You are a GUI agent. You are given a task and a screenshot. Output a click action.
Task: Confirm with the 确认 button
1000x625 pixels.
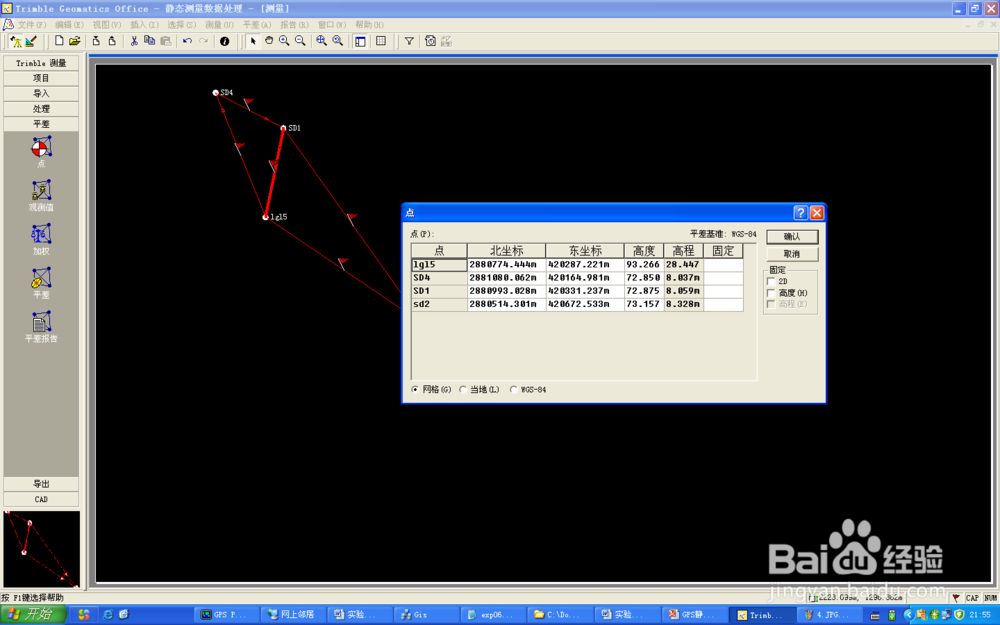pyautogui.click(x=792, y=237)
